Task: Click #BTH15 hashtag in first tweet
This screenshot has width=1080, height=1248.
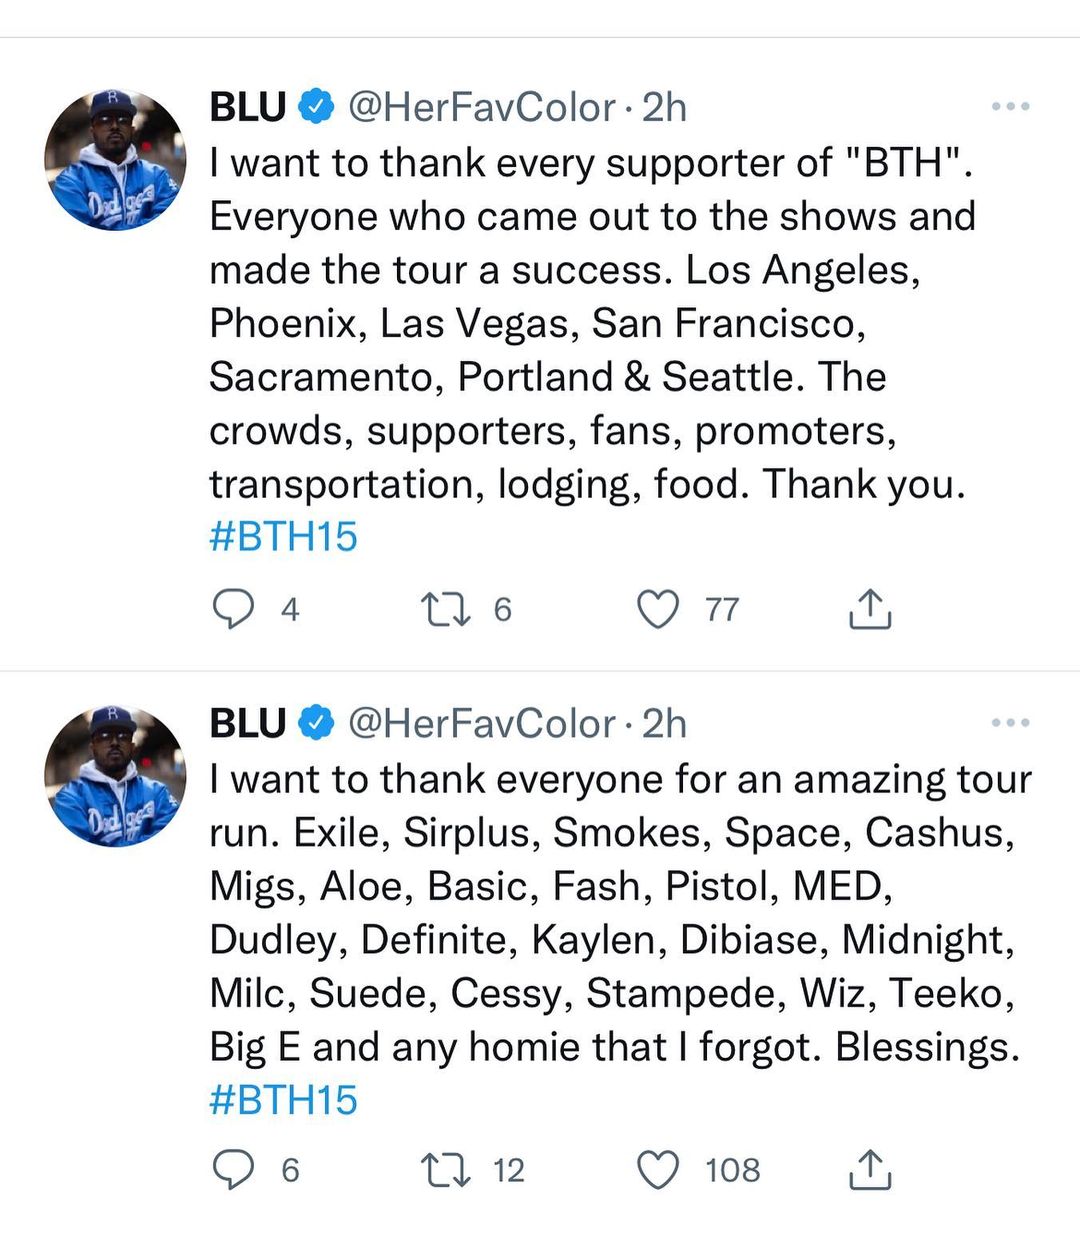Action: (x=283, y=537)
